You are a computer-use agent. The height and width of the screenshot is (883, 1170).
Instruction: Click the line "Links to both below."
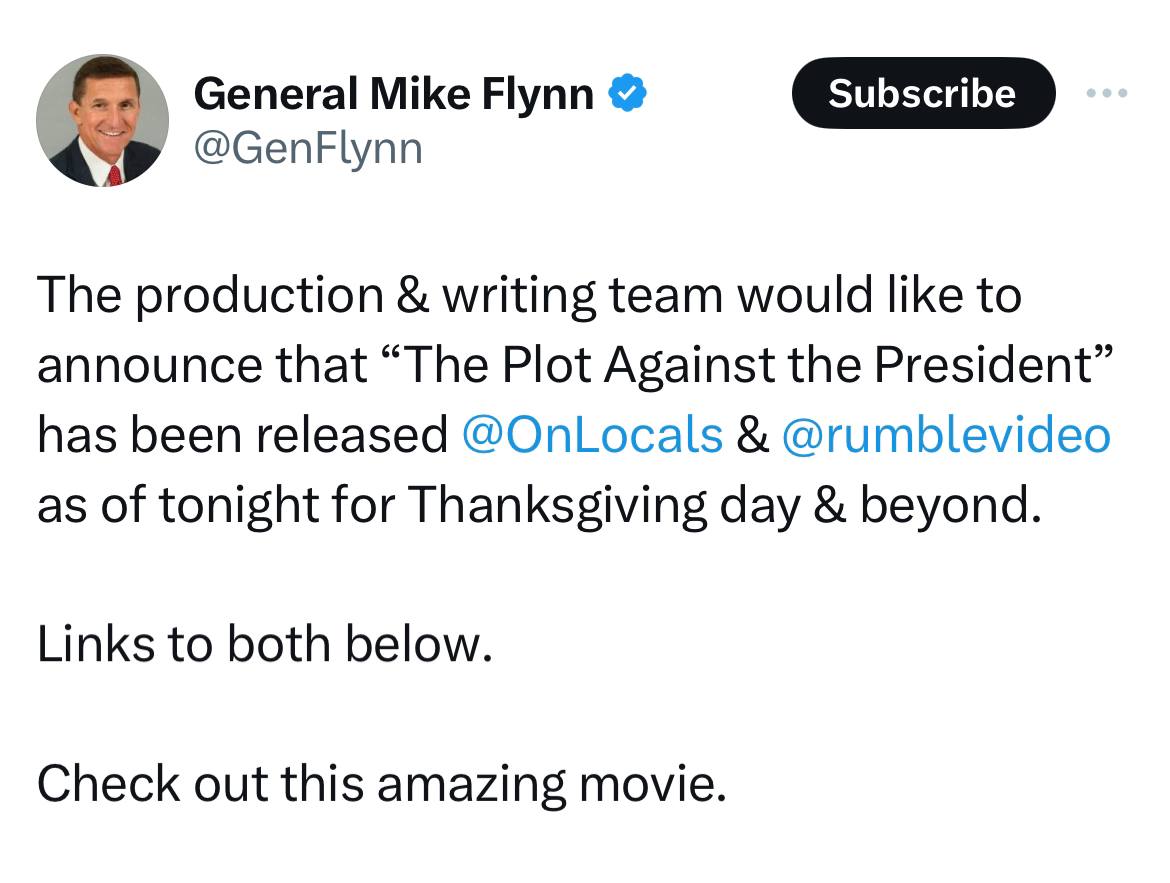265,643
